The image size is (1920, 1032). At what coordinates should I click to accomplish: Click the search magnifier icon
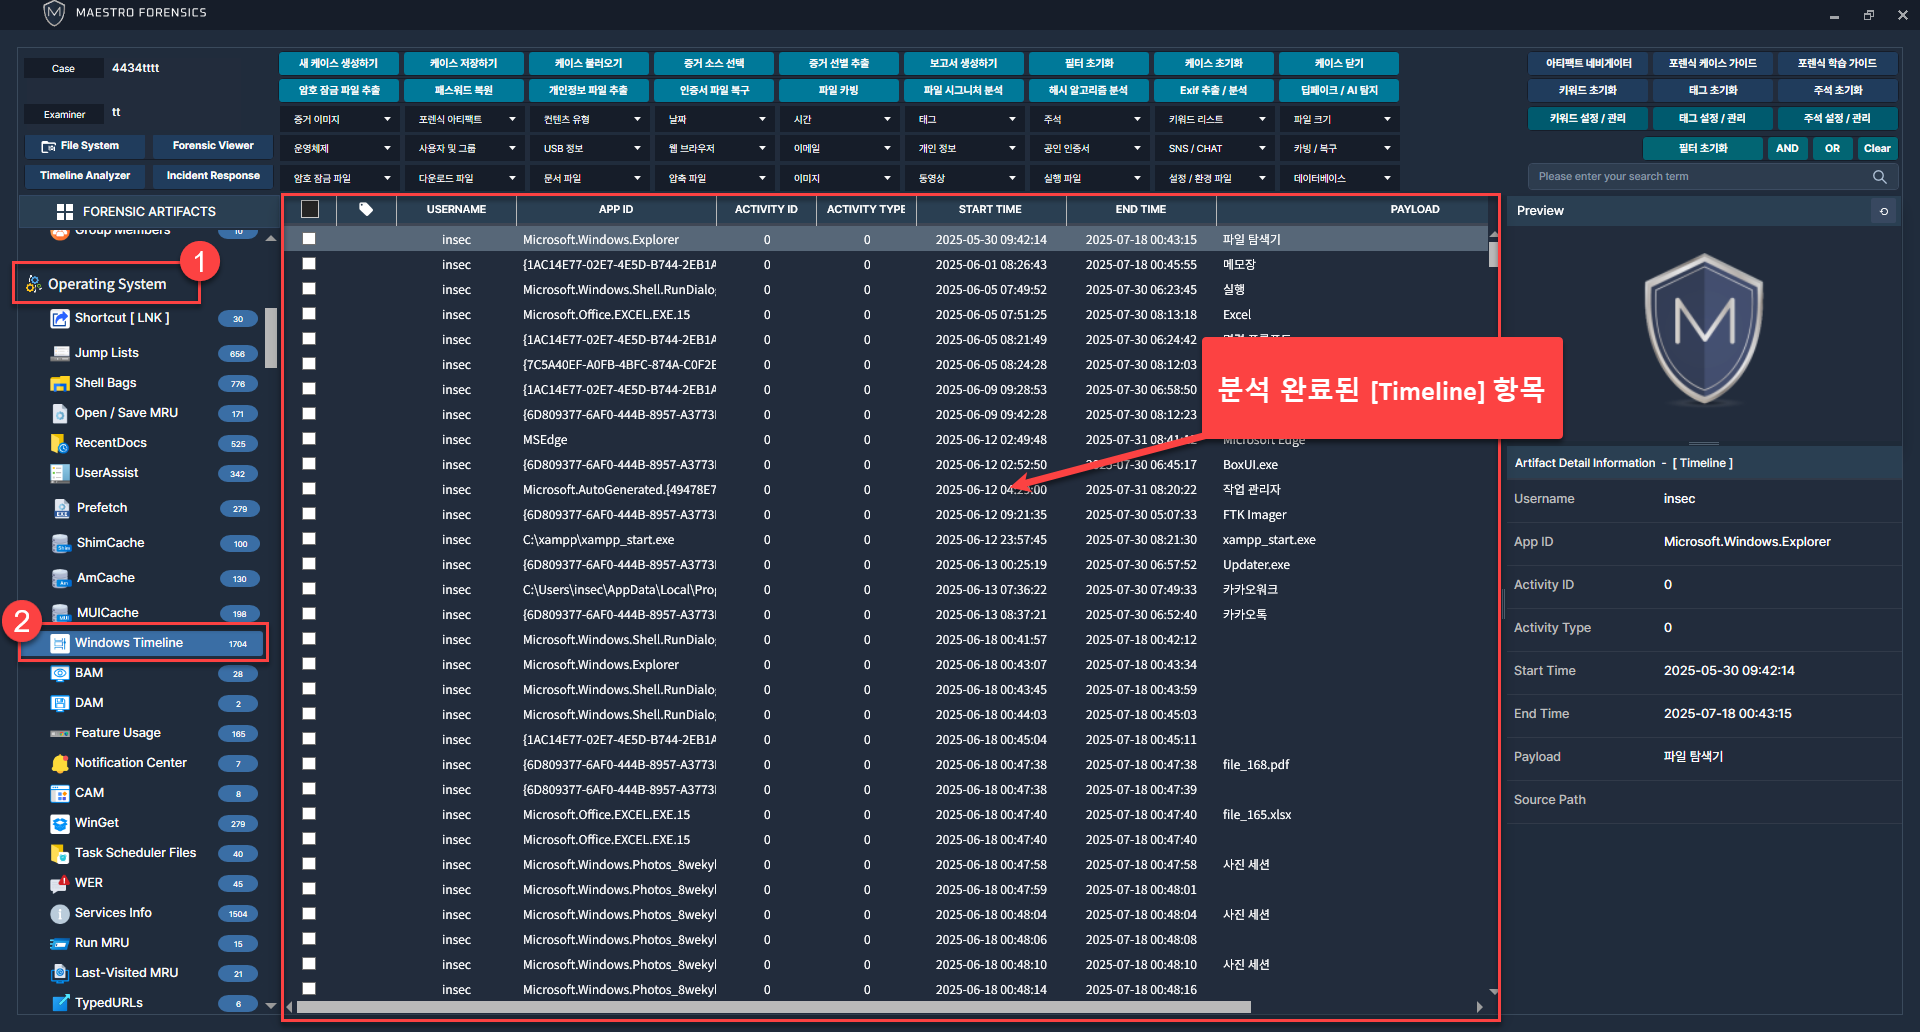[x=1879, y=177]
